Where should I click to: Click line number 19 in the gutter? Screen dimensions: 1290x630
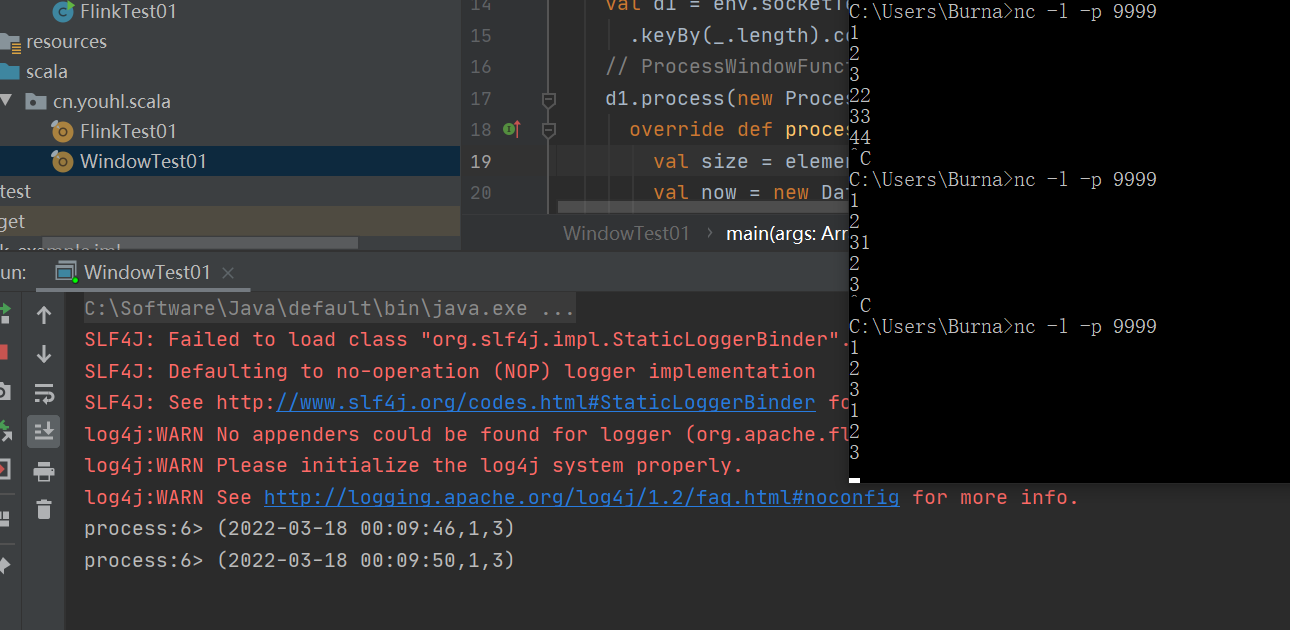point(480,161)
